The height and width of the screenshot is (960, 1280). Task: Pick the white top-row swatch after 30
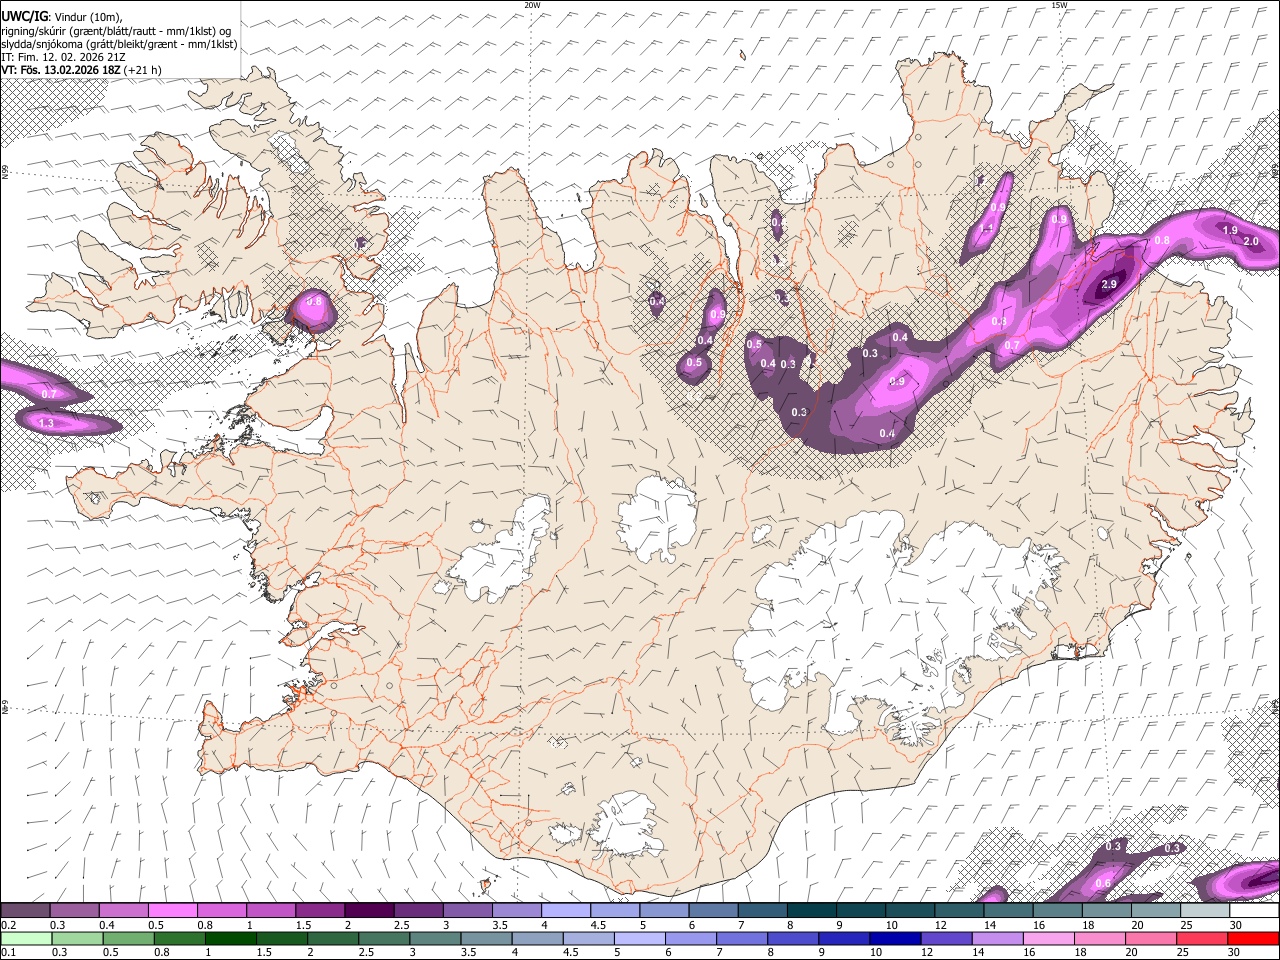(x=1254, y=910)
